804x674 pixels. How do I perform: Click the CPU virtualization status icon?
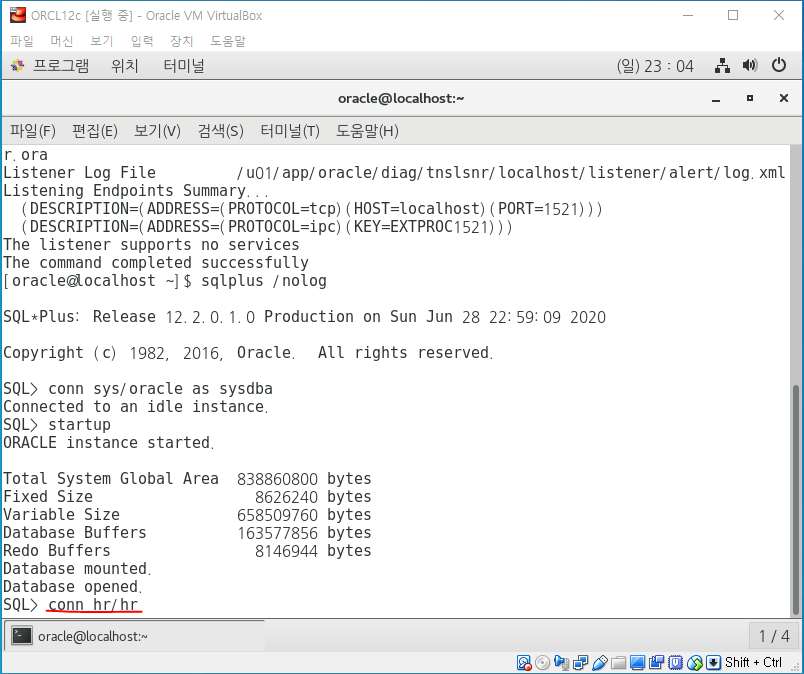point(675,663)
